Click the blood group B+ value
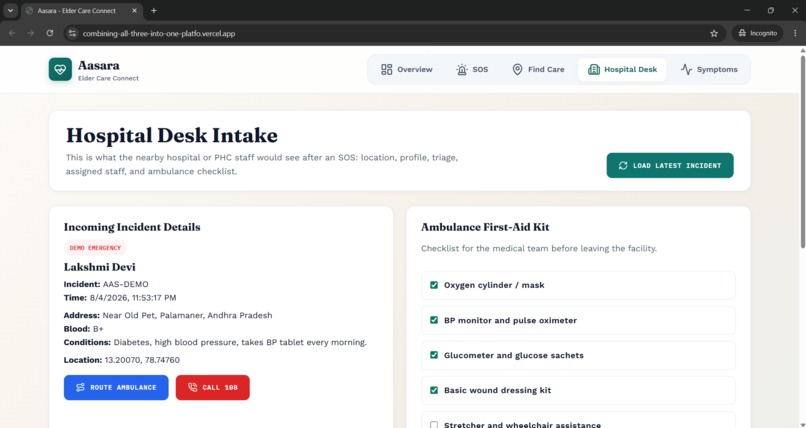The image size is (806, 428). point(98,329)
